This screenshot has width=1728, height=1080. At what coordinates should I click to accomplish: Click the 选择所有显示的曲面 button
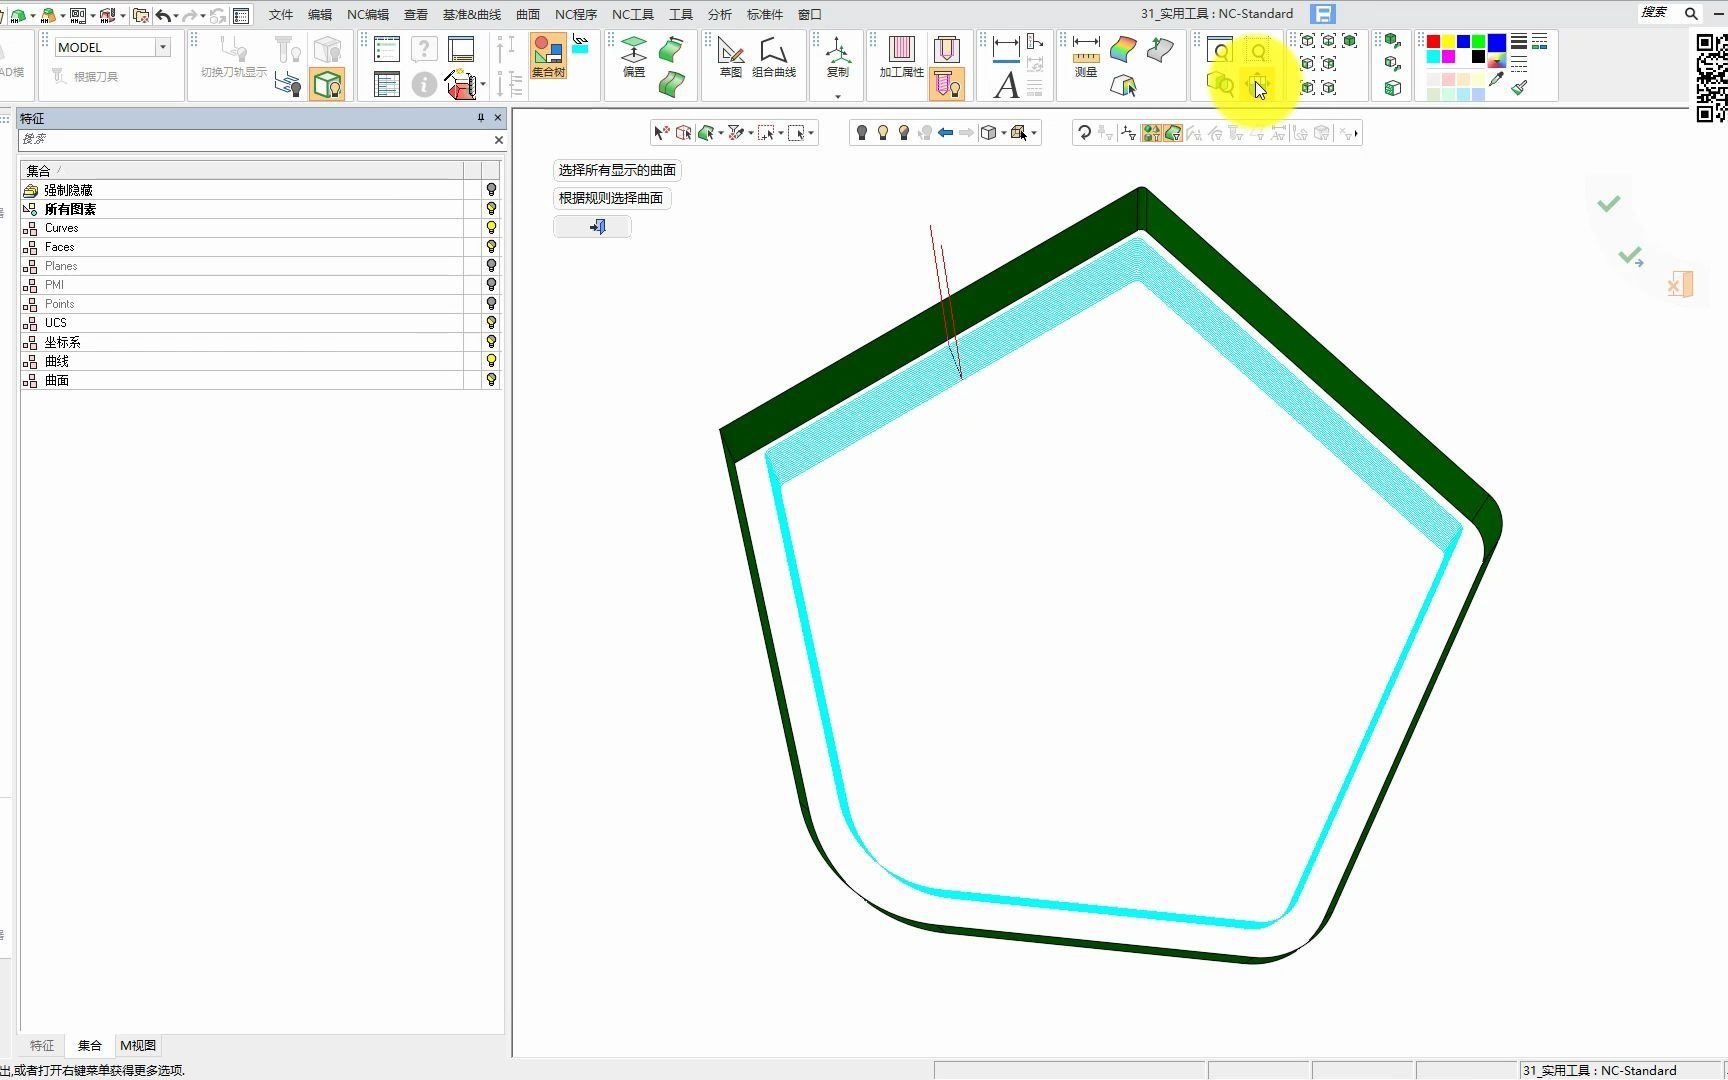(x=617, y=170)
